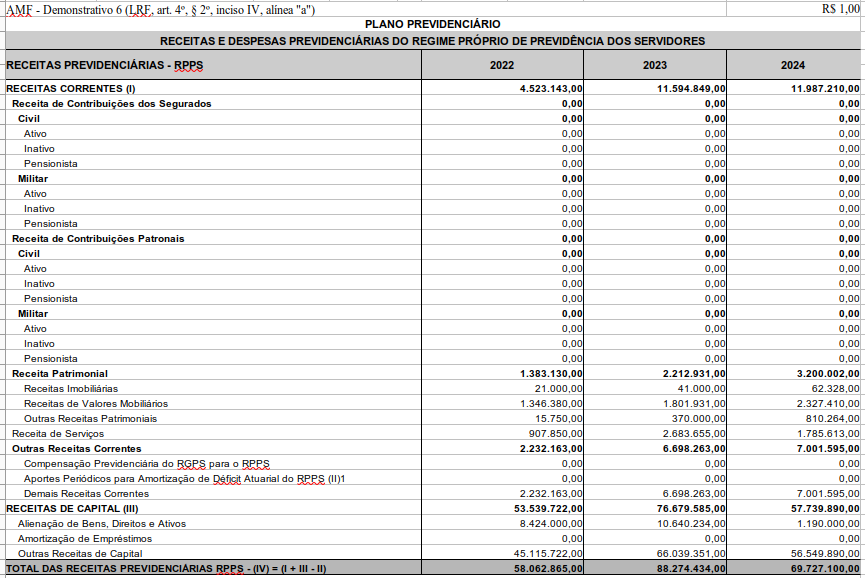Select the Receita de Contribuições dos Segurados label
The height and width of the screenshot is (578, 865).
111,104
